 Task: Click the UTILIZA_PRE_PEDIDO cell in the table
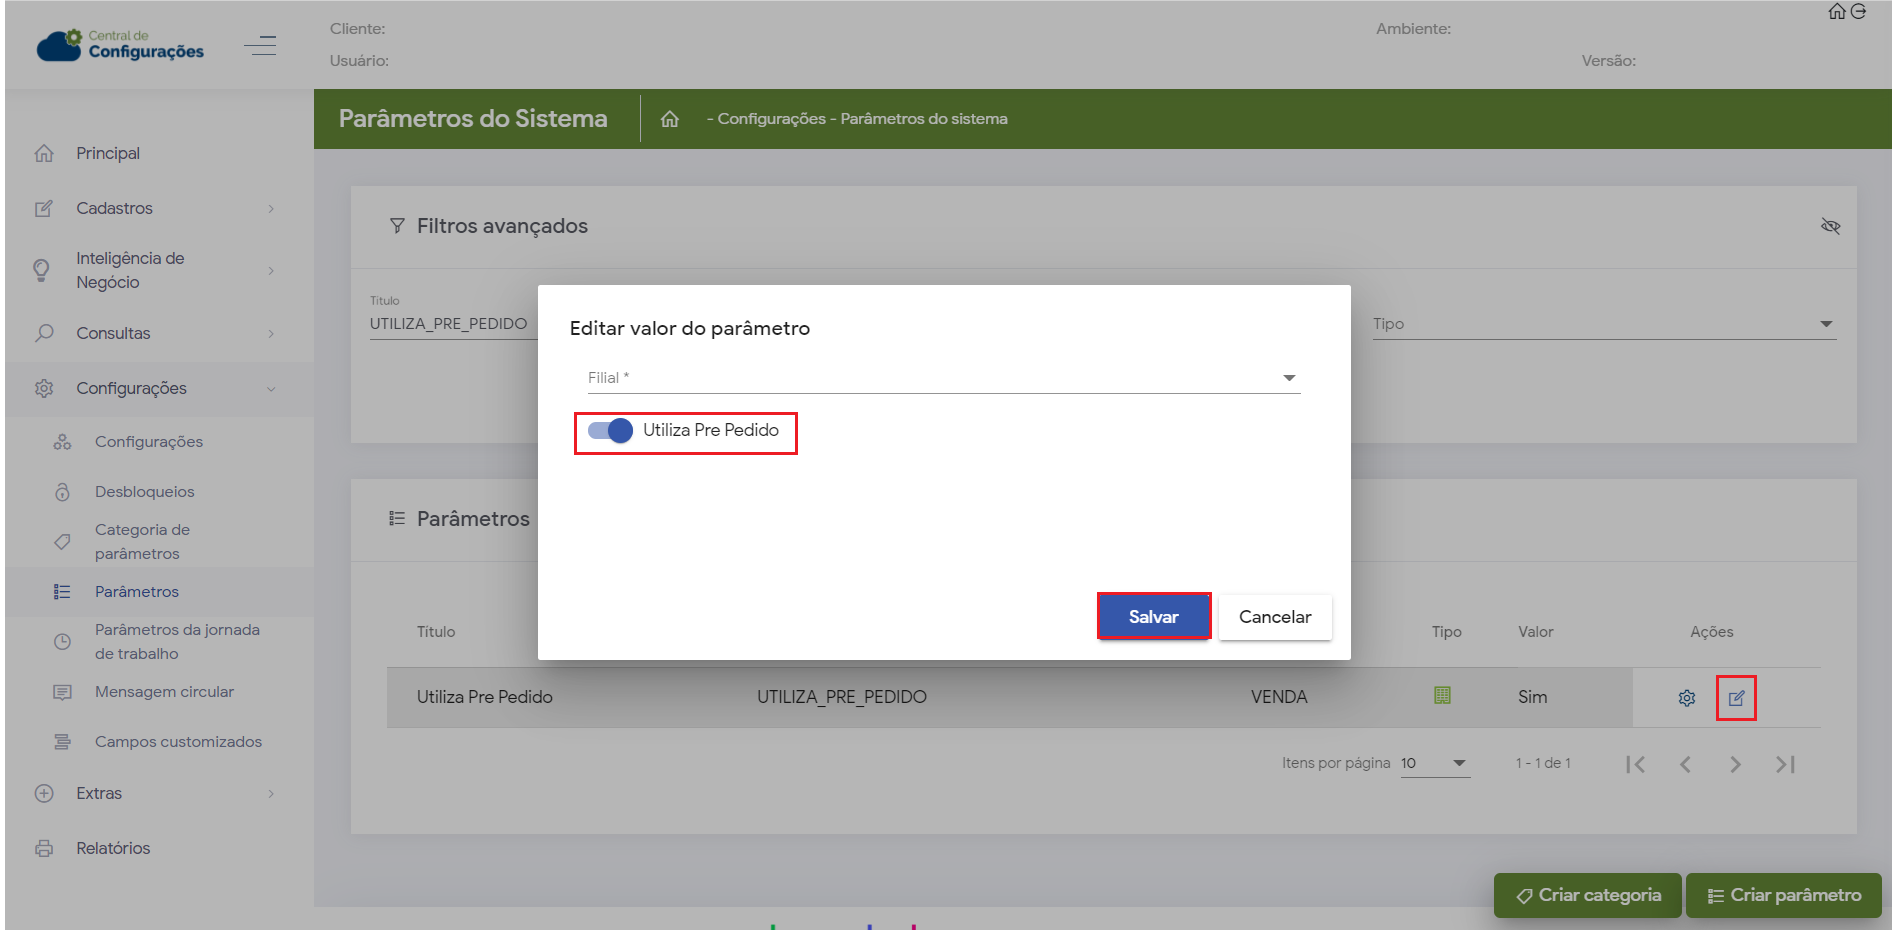click(842, 697)
